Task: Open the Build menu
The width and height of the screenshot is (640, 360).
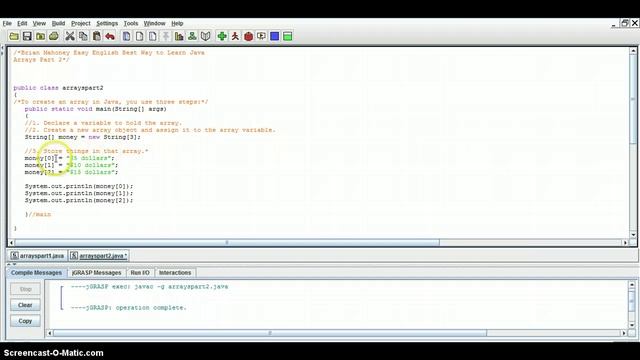Action: (58, 23)
